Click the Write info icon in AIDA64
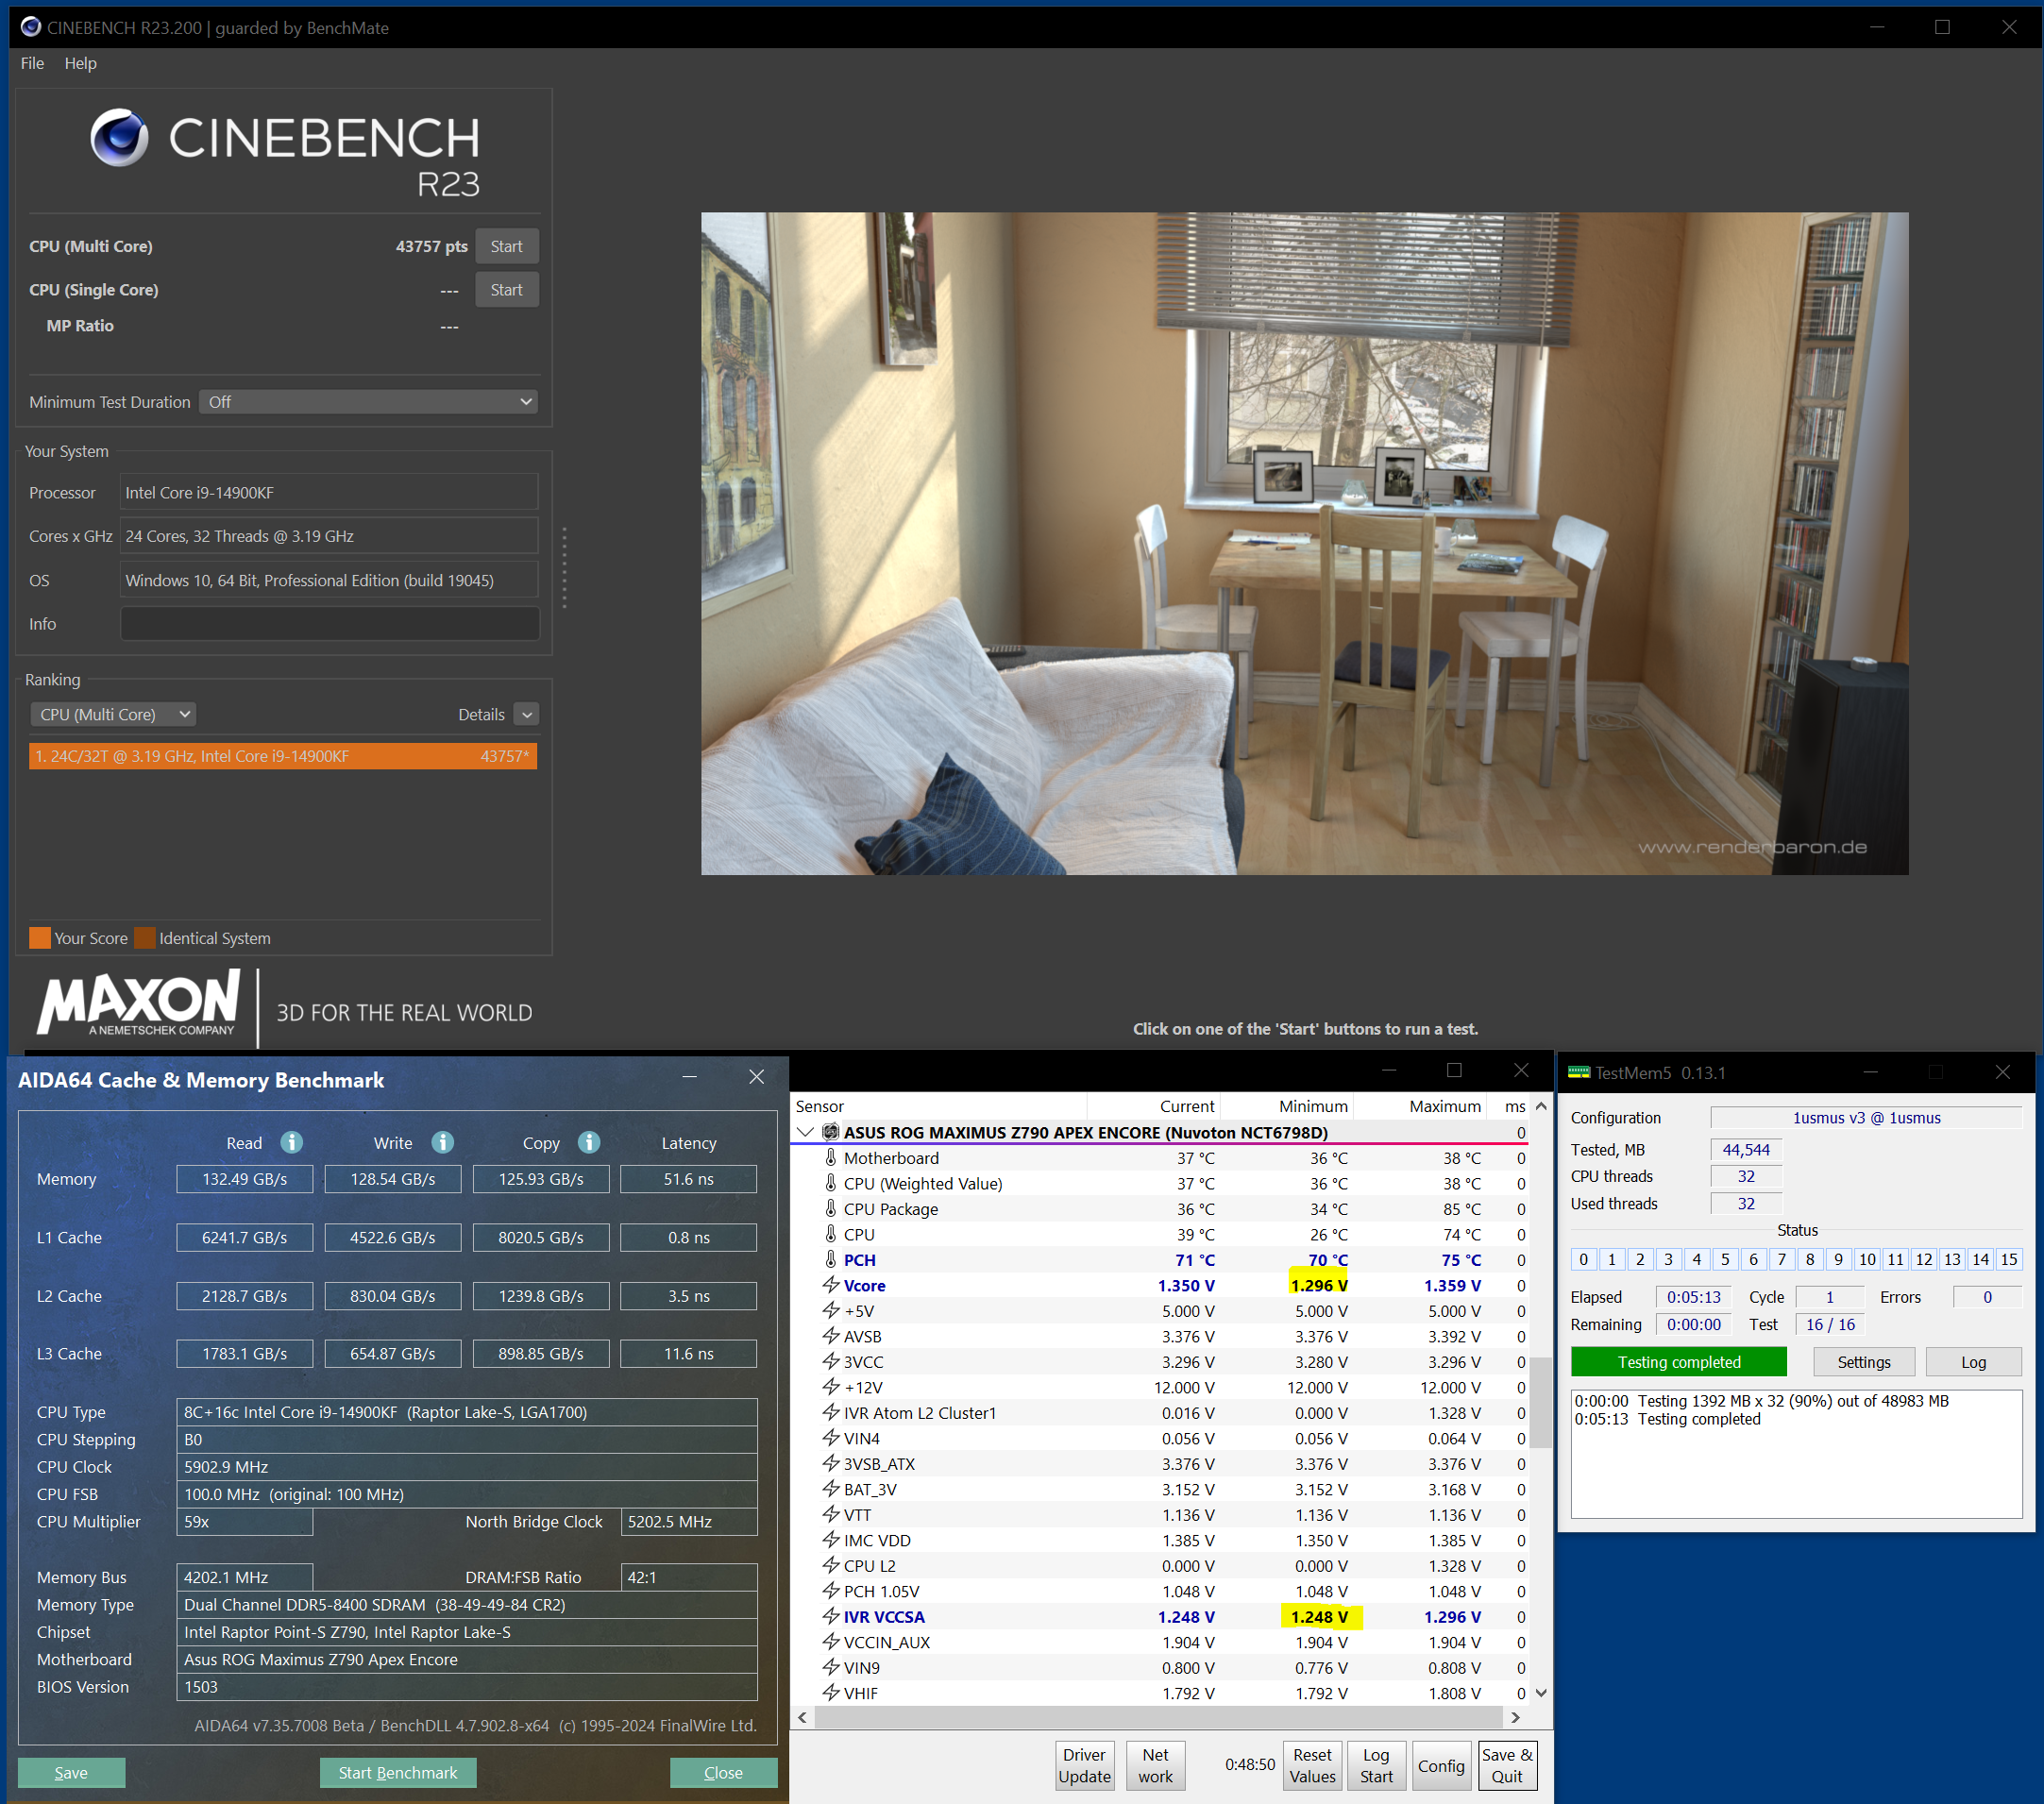 (x=442, y=1142)
